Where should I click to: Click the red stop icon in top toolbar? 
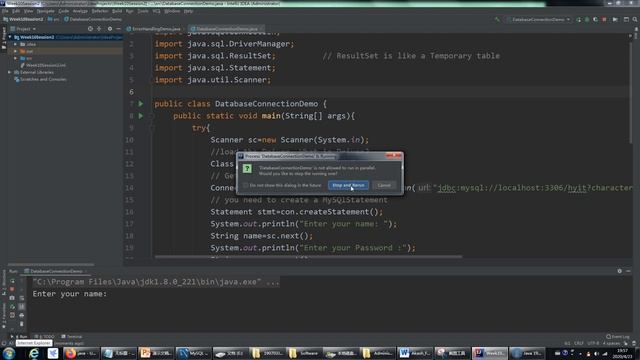604,19
